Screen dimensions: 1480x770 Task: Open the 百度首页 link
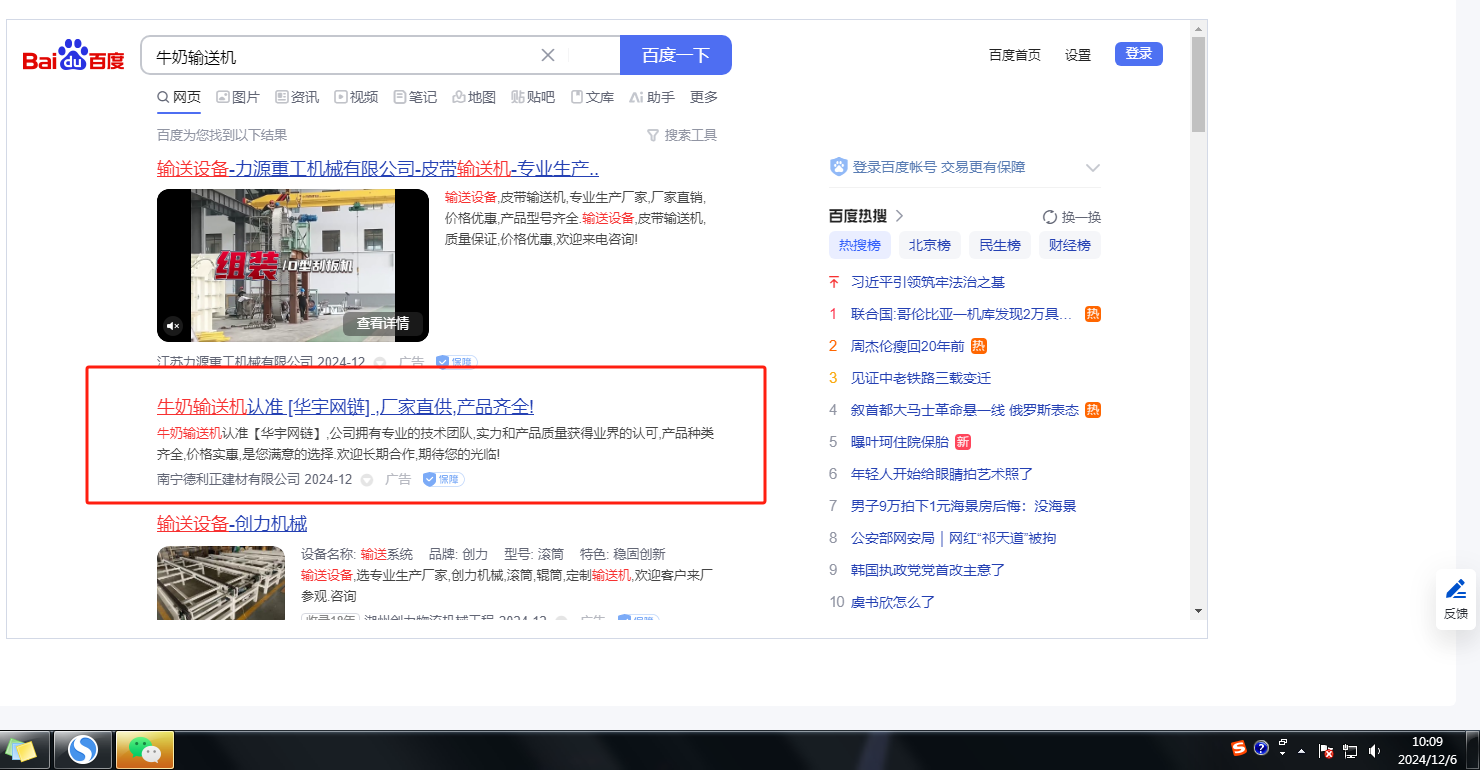point(1015,55)
